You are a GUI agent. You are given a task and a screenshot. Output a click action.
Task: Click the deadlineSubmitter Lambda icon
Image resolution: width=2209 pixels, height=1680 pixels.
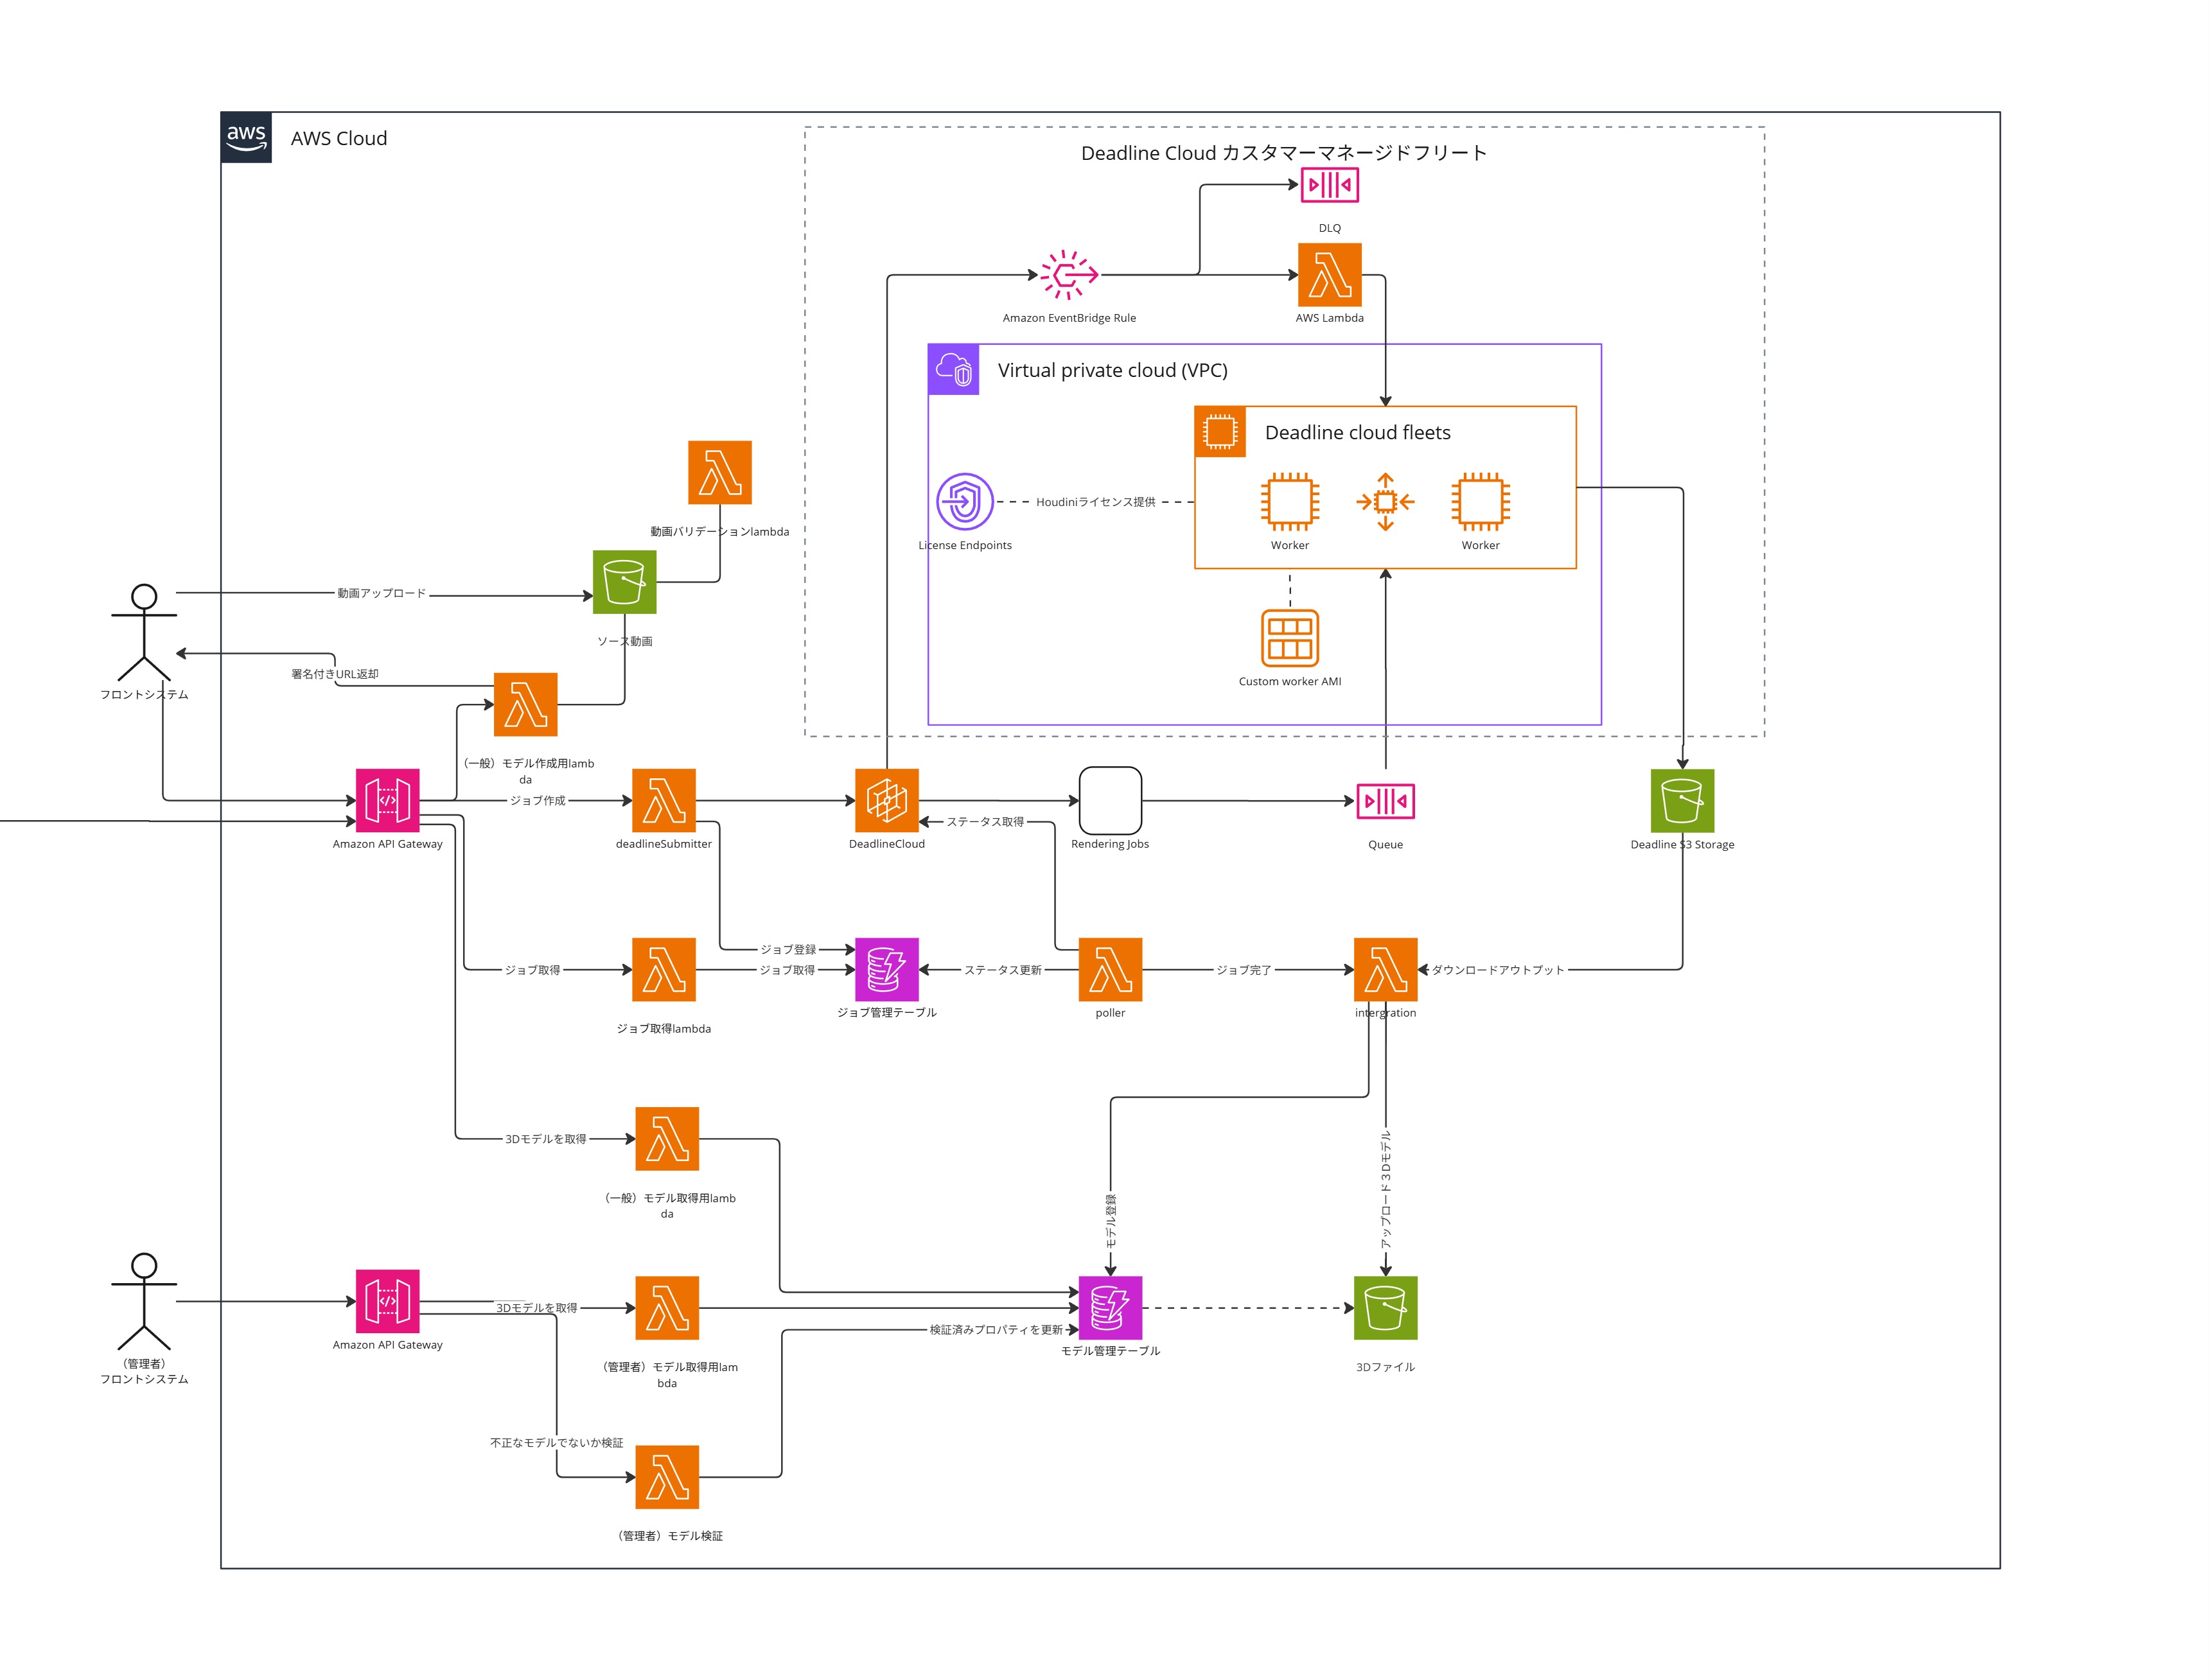click(663, 800)
